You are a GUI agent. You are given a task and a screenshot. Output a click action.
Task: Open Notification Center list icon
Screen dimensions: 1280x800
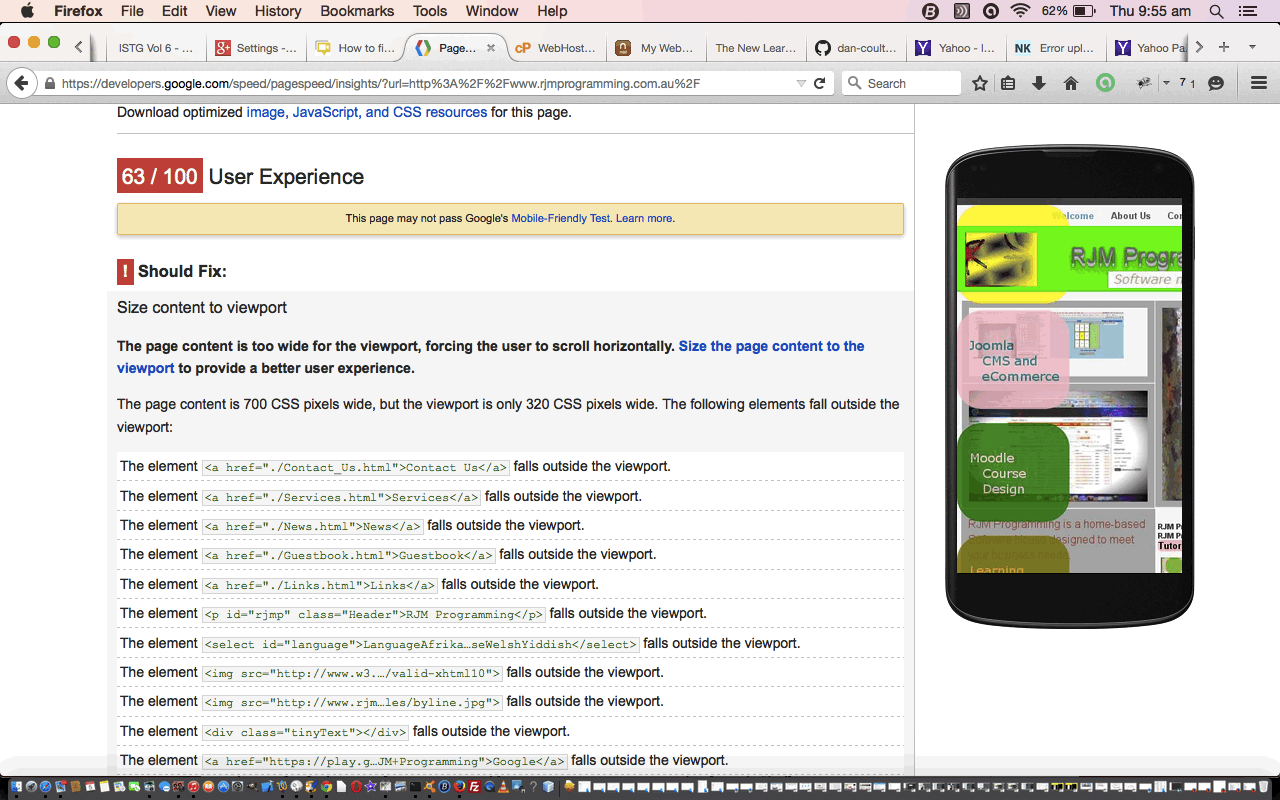[x=1247, y=11]
